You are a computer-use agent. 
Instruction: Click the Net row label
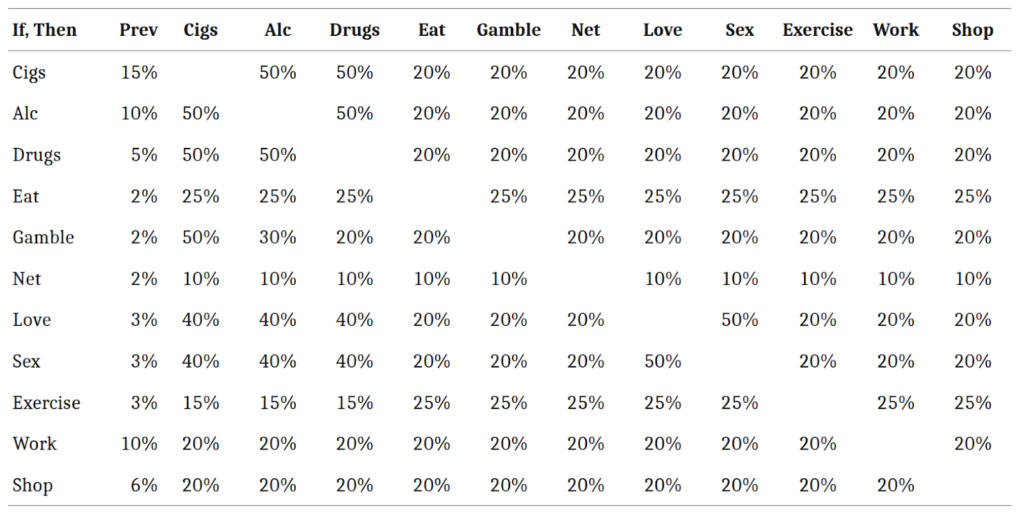click(x=26, y=278)
